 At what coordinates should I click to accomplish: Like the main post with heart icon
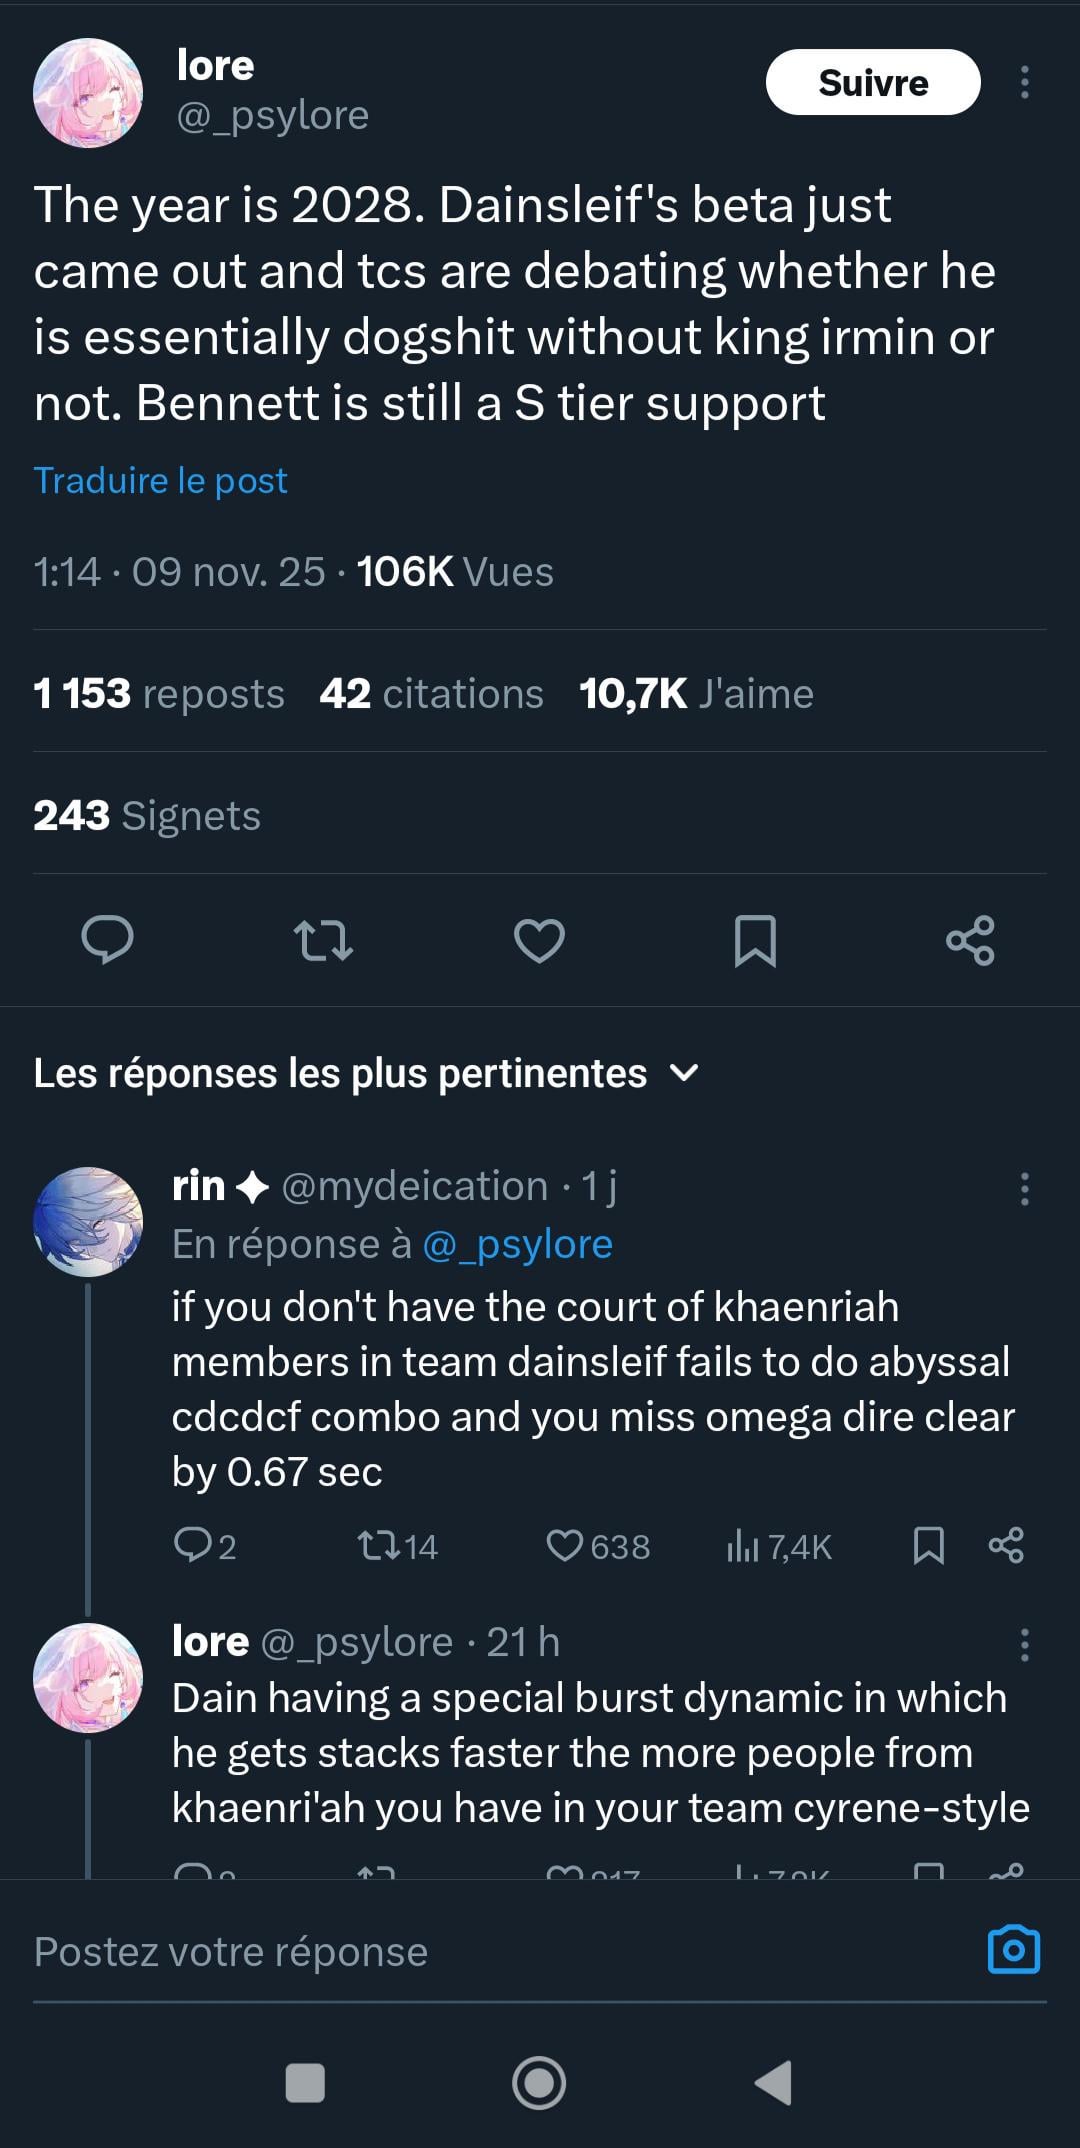[539, 940]
